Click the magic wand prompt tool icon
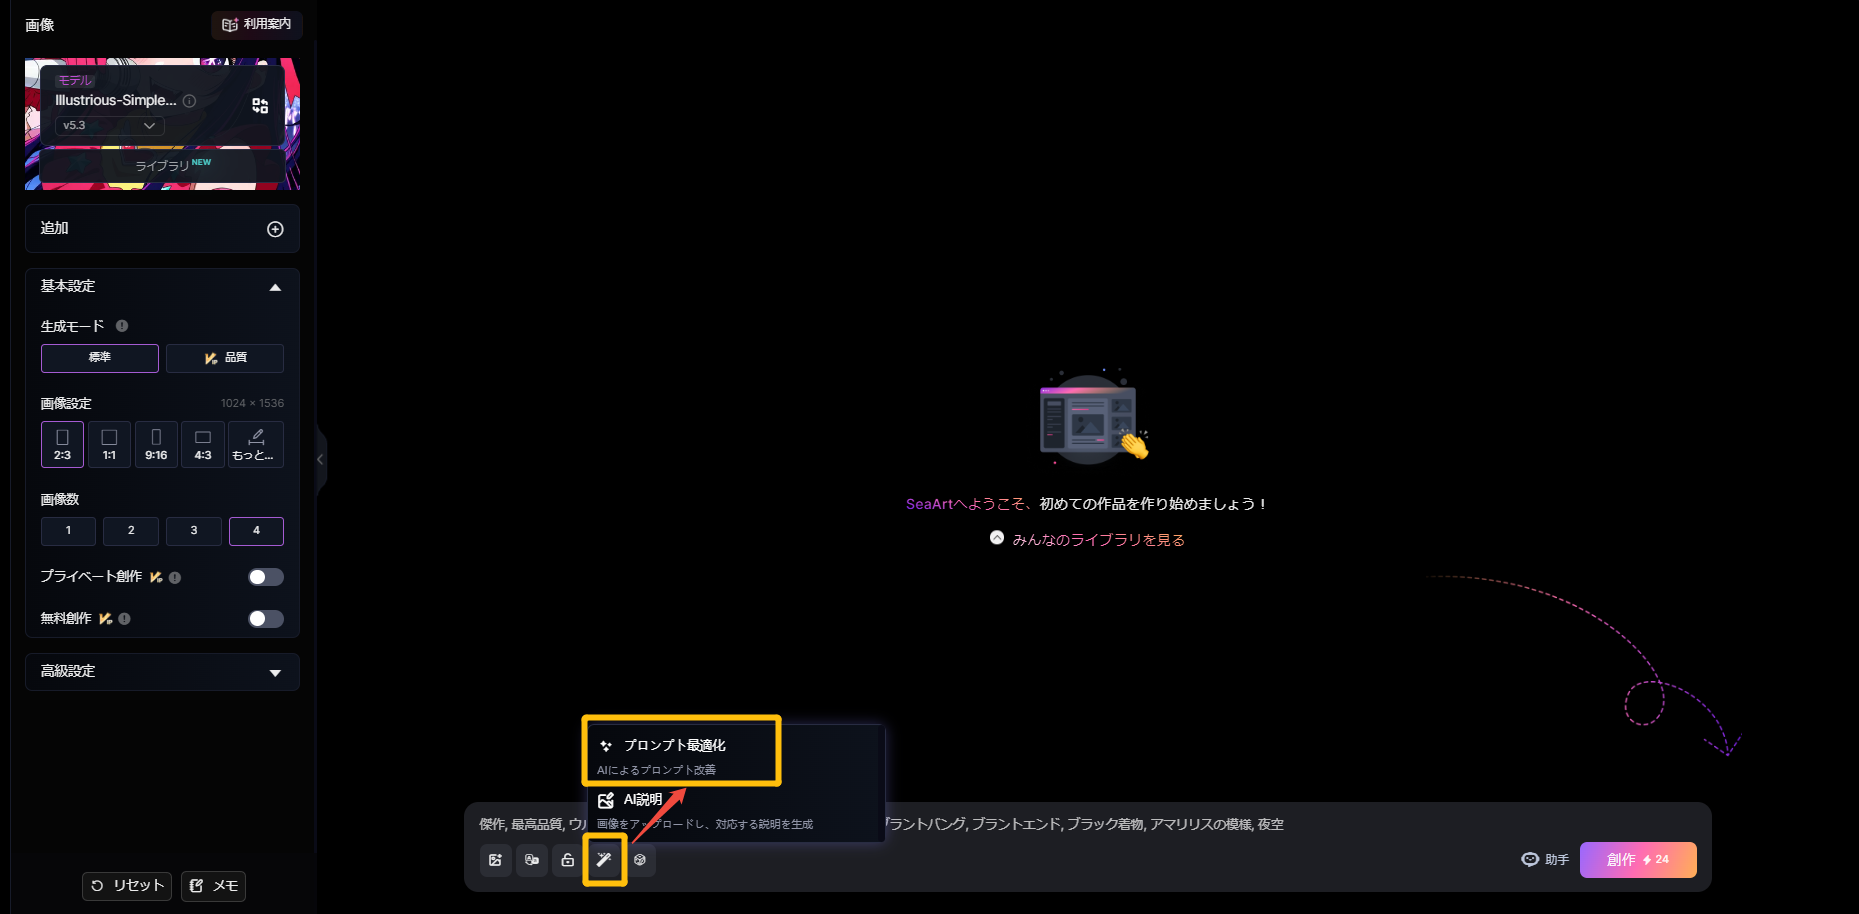 [604, 860]
